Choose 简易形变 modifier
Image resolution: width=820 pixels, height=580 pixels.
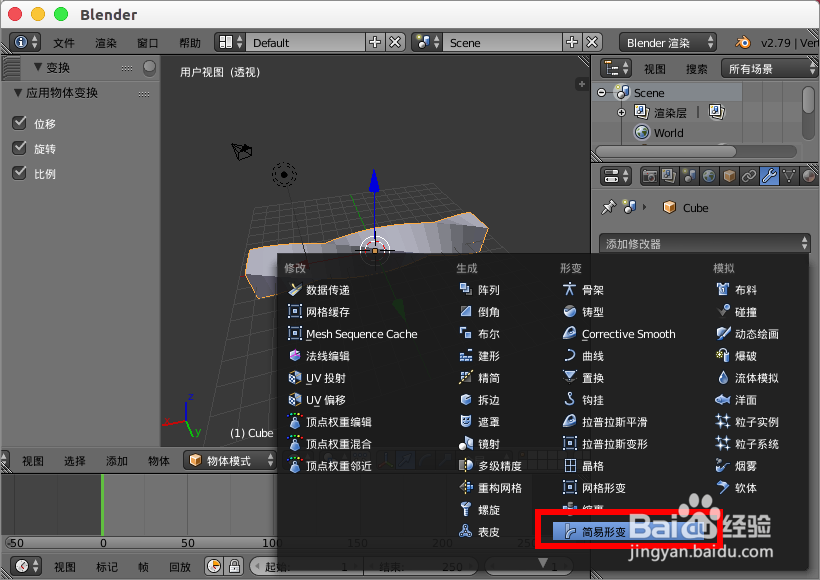(x=628, y=531)
